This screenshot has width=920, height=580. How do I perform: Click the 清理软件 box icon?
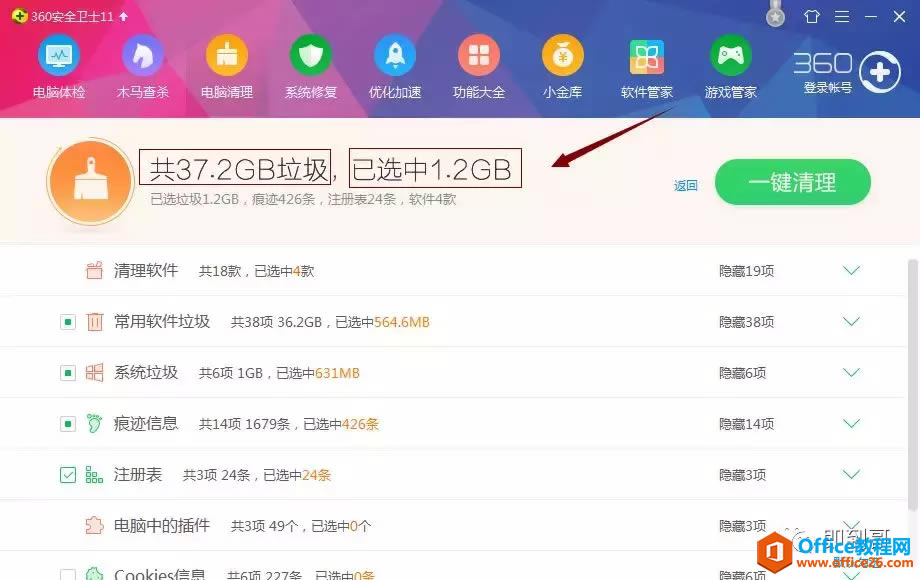[x=94, y=270]
